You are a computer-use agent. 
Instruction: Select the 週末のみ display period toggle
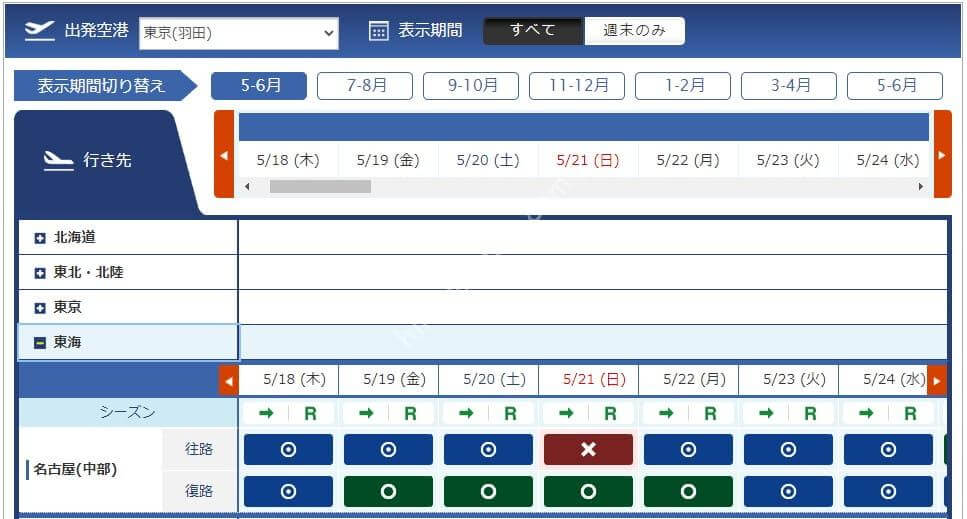(635, 30)
